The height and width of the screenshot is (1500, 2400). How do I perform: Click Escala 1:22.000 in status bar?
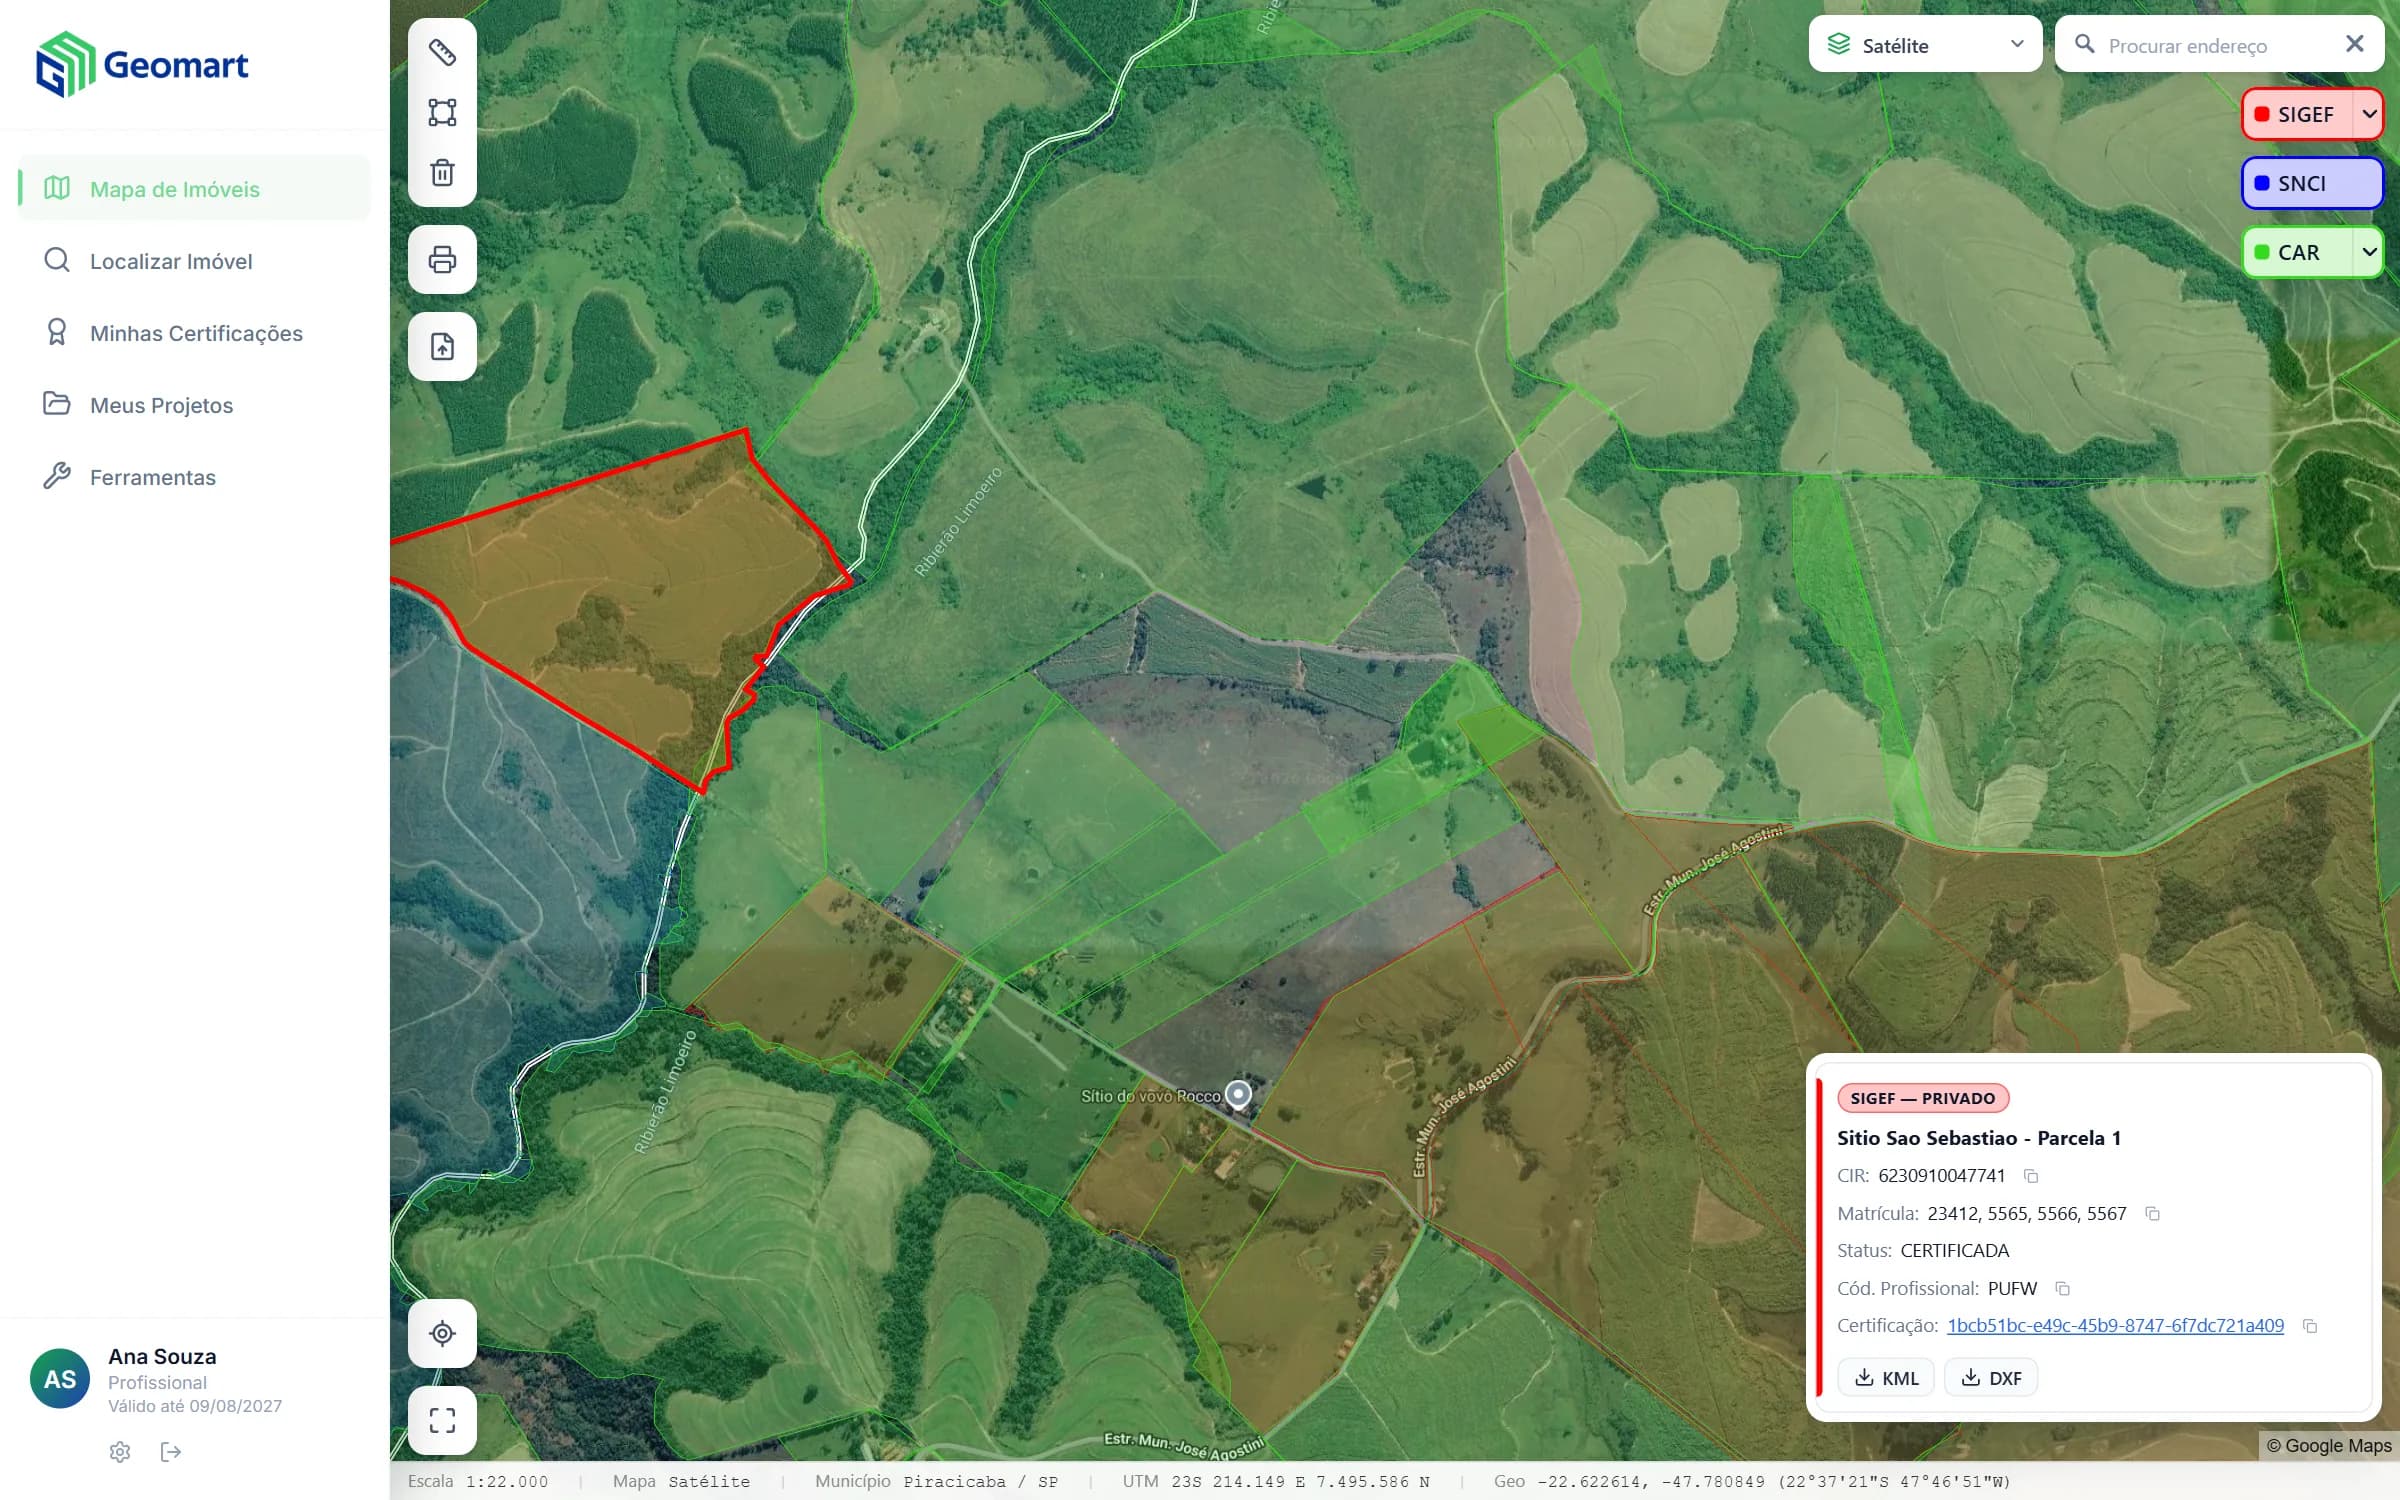(x=478, y=1482)
